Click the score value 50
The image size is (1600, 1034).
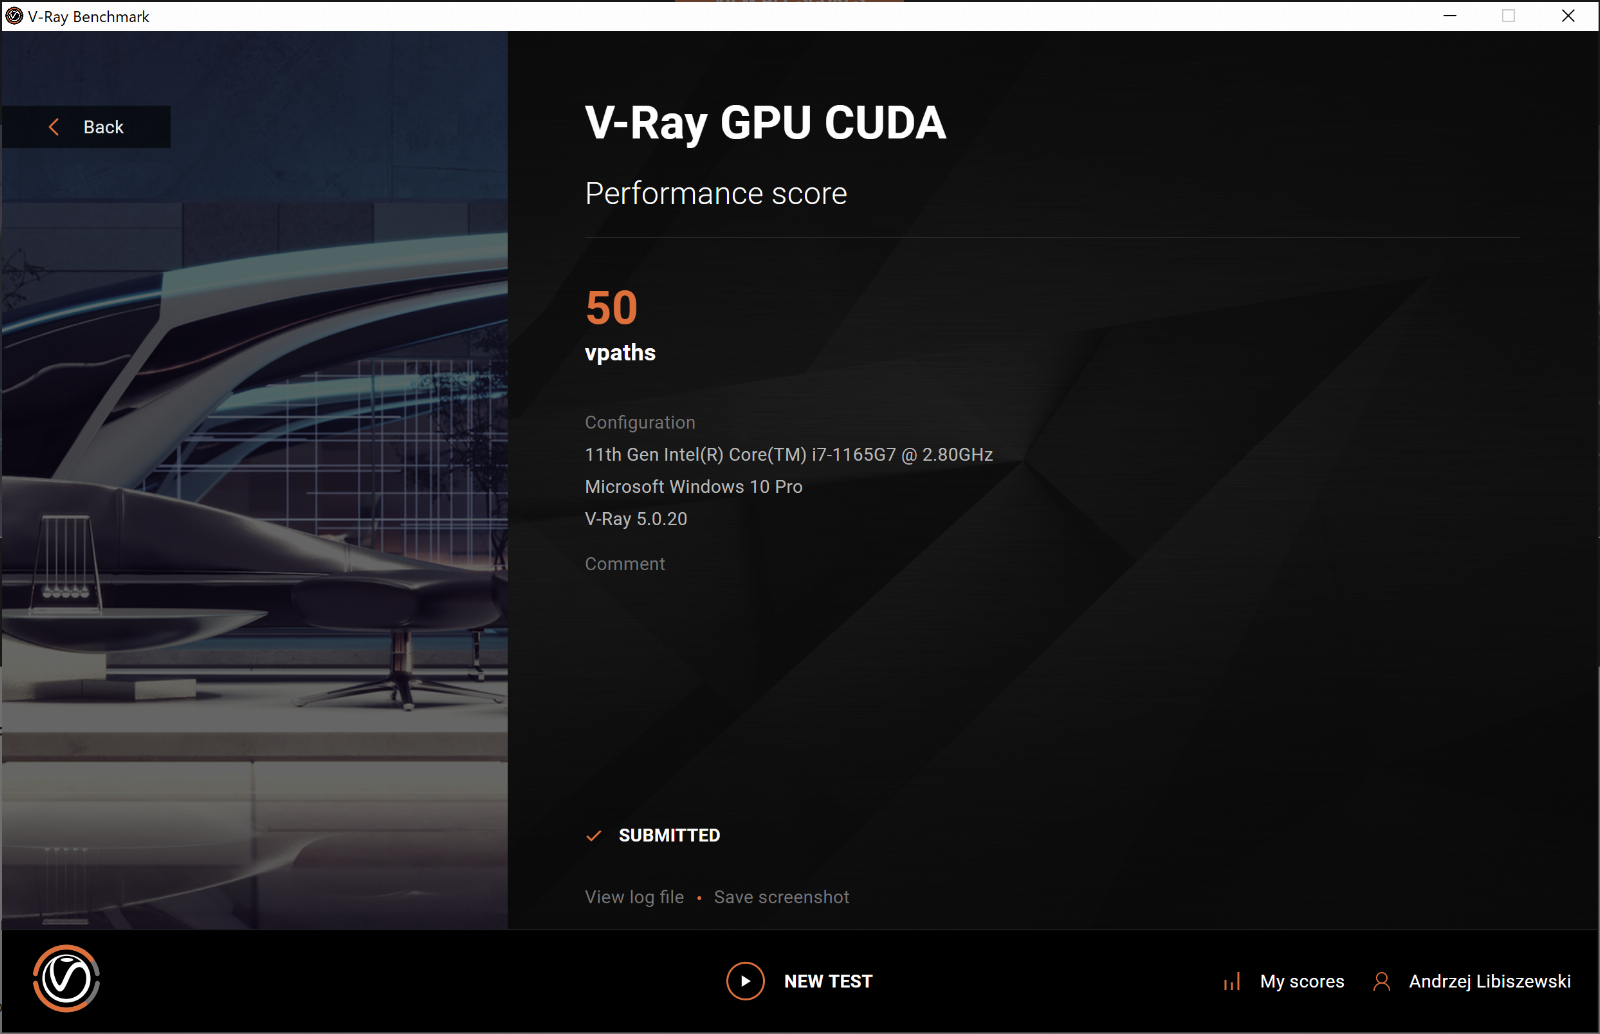coord(611,307)
